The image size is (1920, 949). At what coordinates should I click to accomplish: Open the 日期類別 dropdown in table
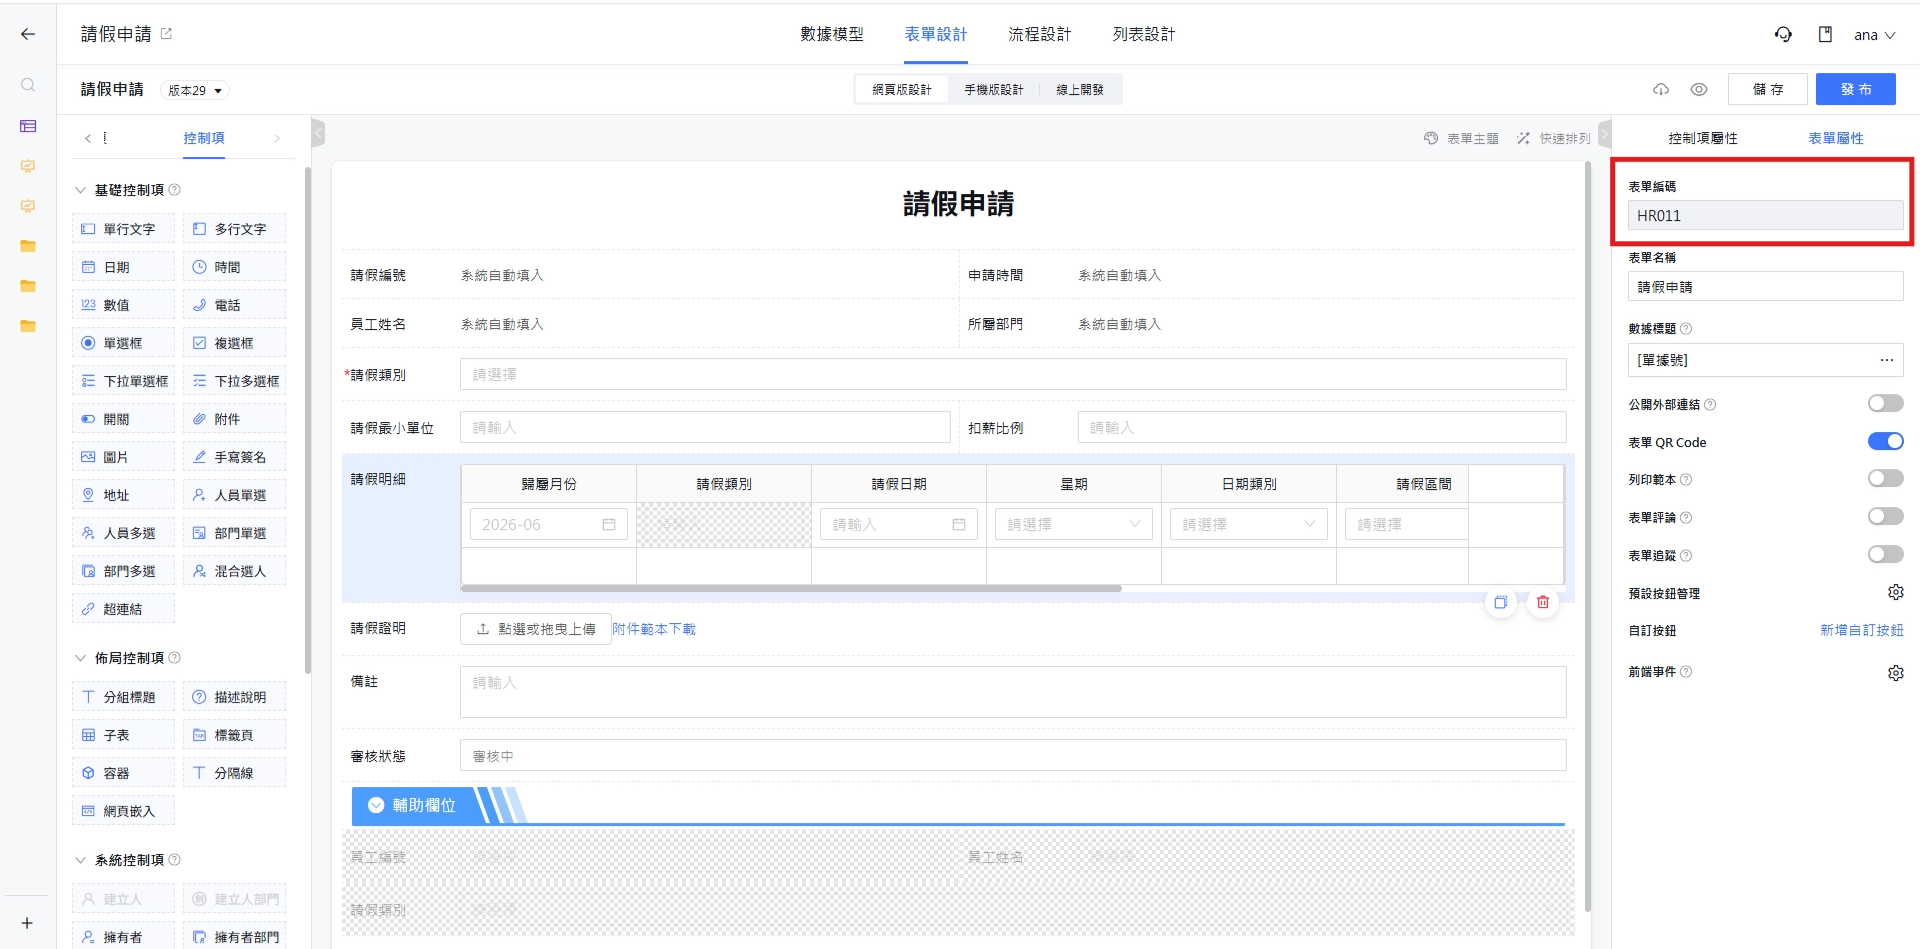[1249, 524]
